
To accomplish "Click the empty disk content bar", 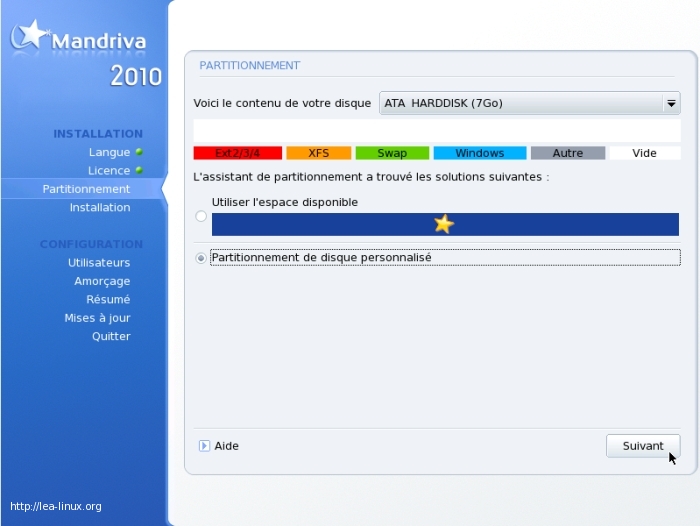I will click(436, 130).
